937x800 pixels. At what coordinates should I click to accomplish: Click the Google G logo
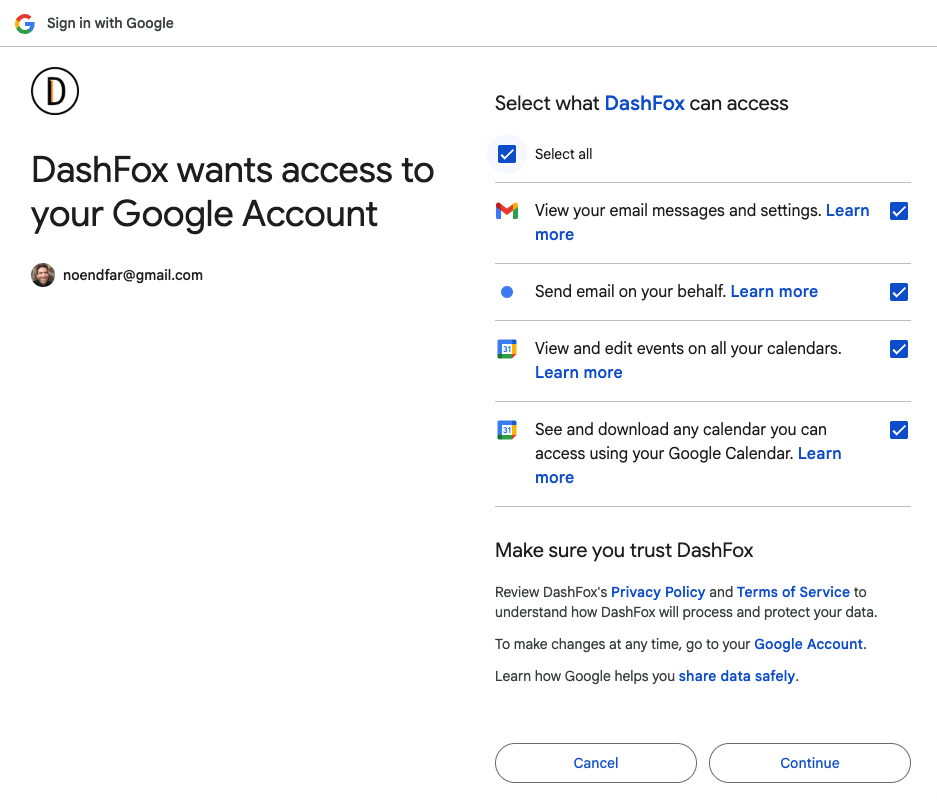coord(25,23)
